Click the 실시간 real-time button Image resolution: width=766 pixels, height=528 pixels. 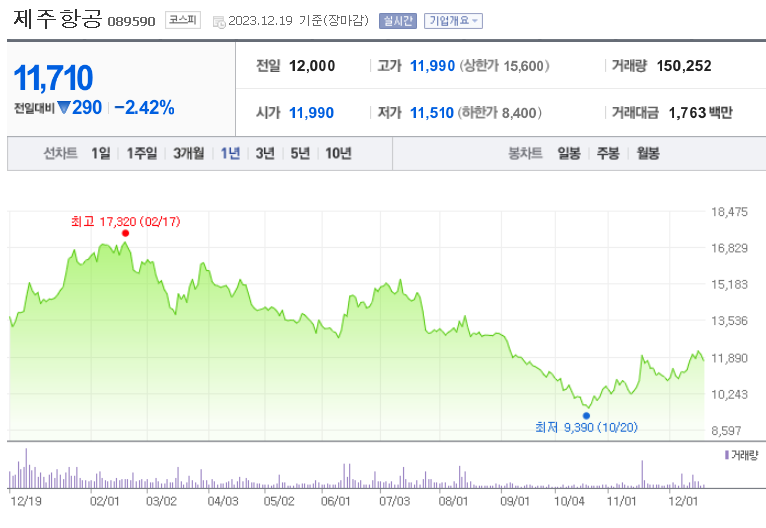point(398,21)
